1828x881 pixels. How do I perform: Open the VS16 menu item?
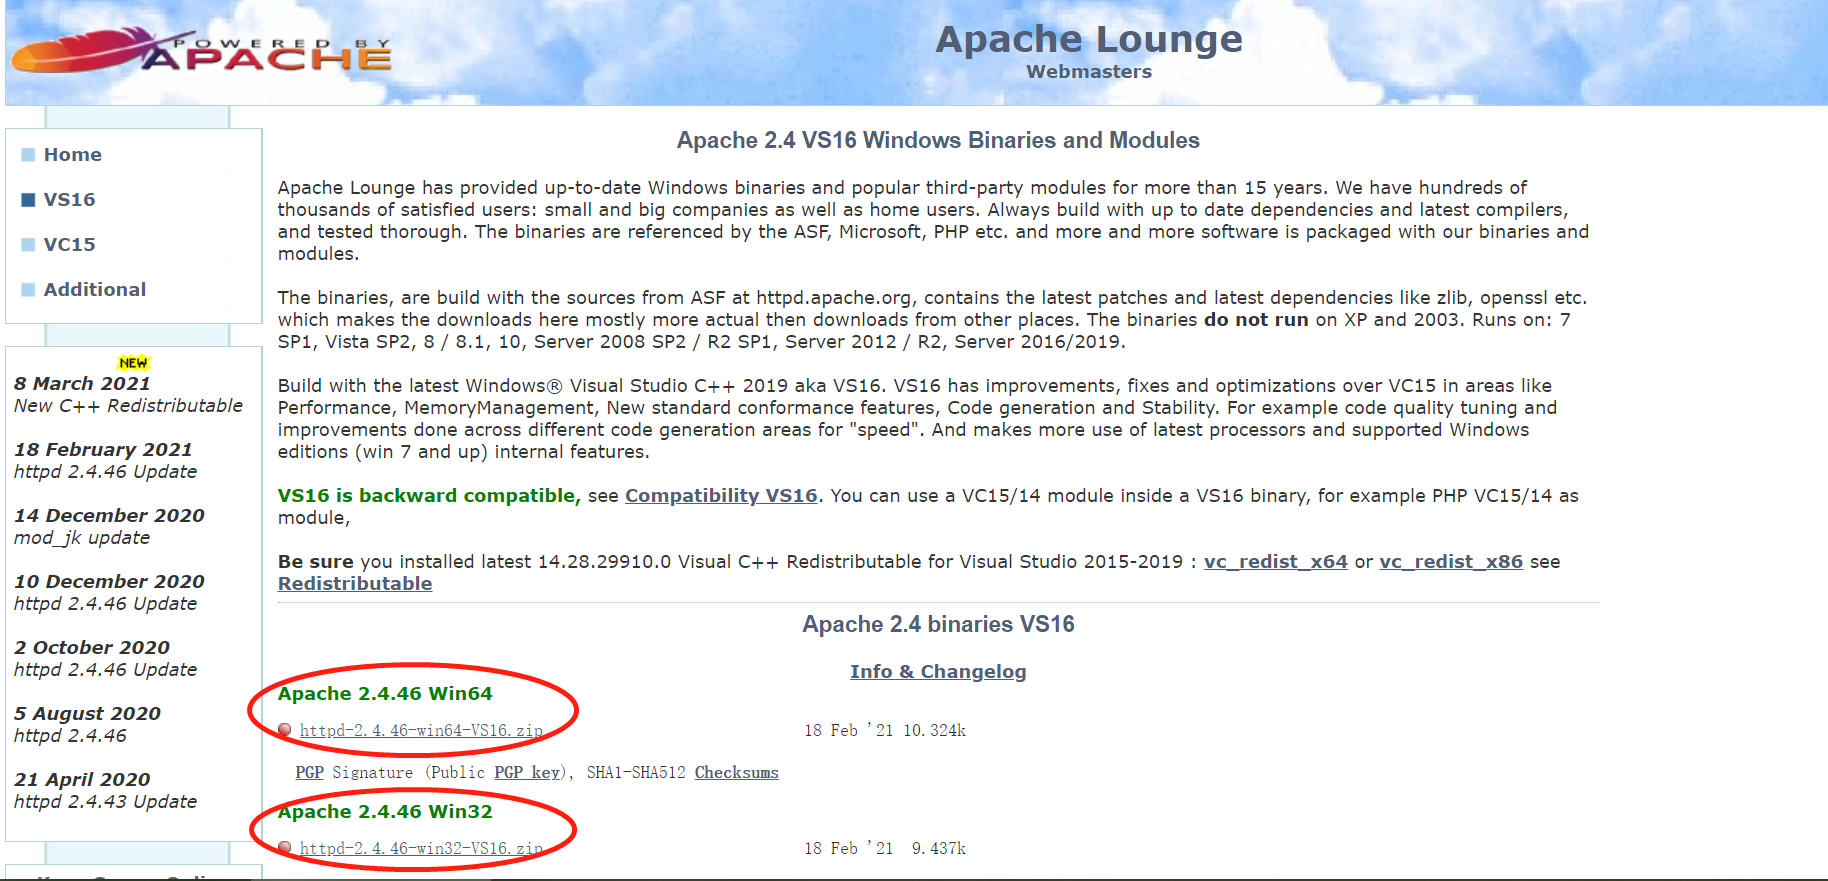[x=70, y=200]
